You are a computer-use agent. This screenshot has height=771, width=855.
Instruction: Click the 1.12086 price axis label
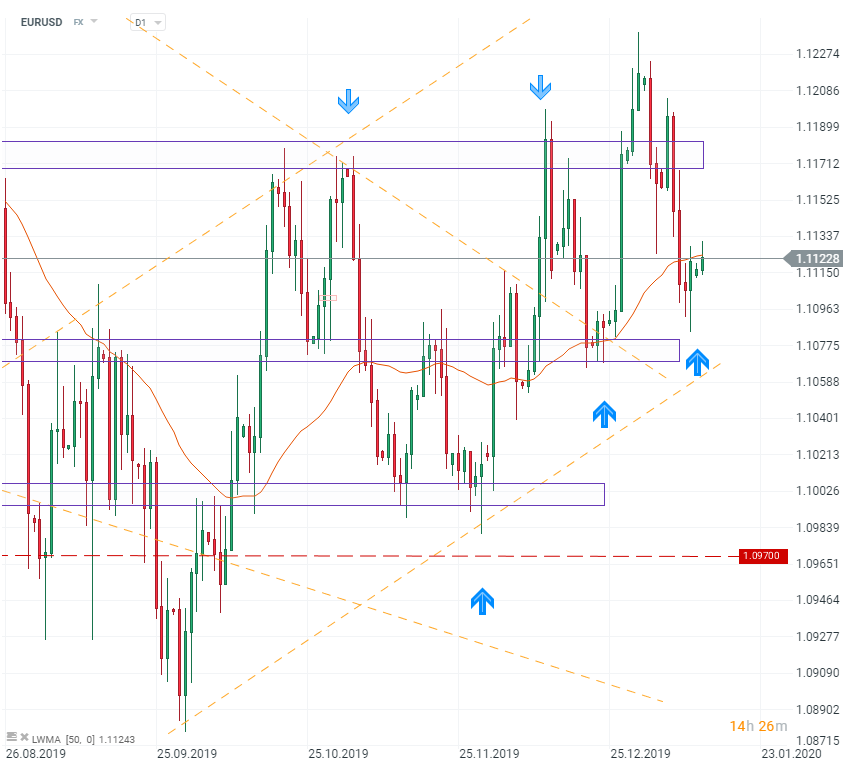[817, 91]
